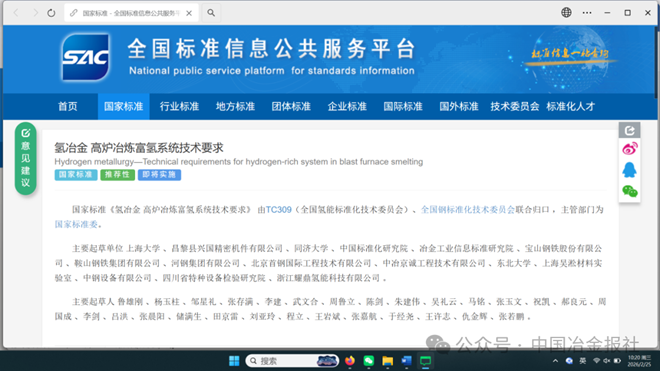Screen dimensions: 660x371
Task: Close the 国家标准 browser tab
Action: click(189, 13)
